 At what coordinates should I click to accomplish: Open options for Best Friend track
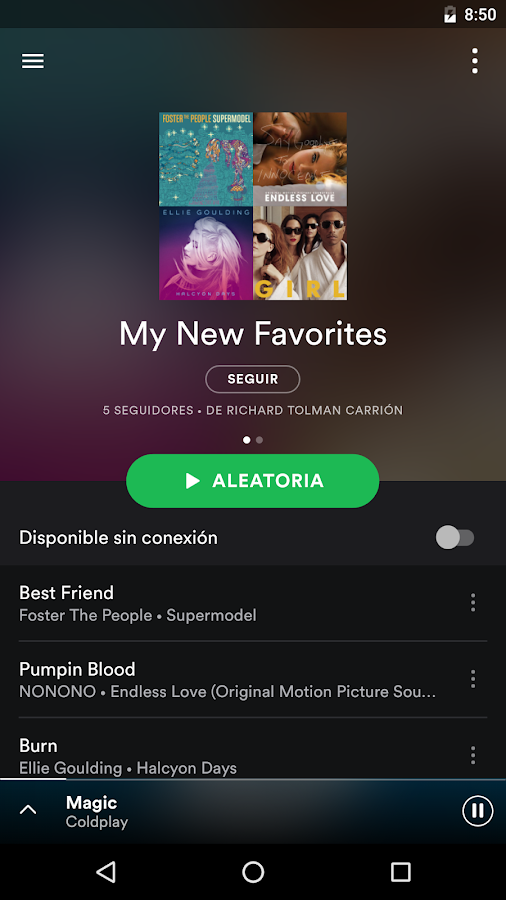(x=473, y=603)
